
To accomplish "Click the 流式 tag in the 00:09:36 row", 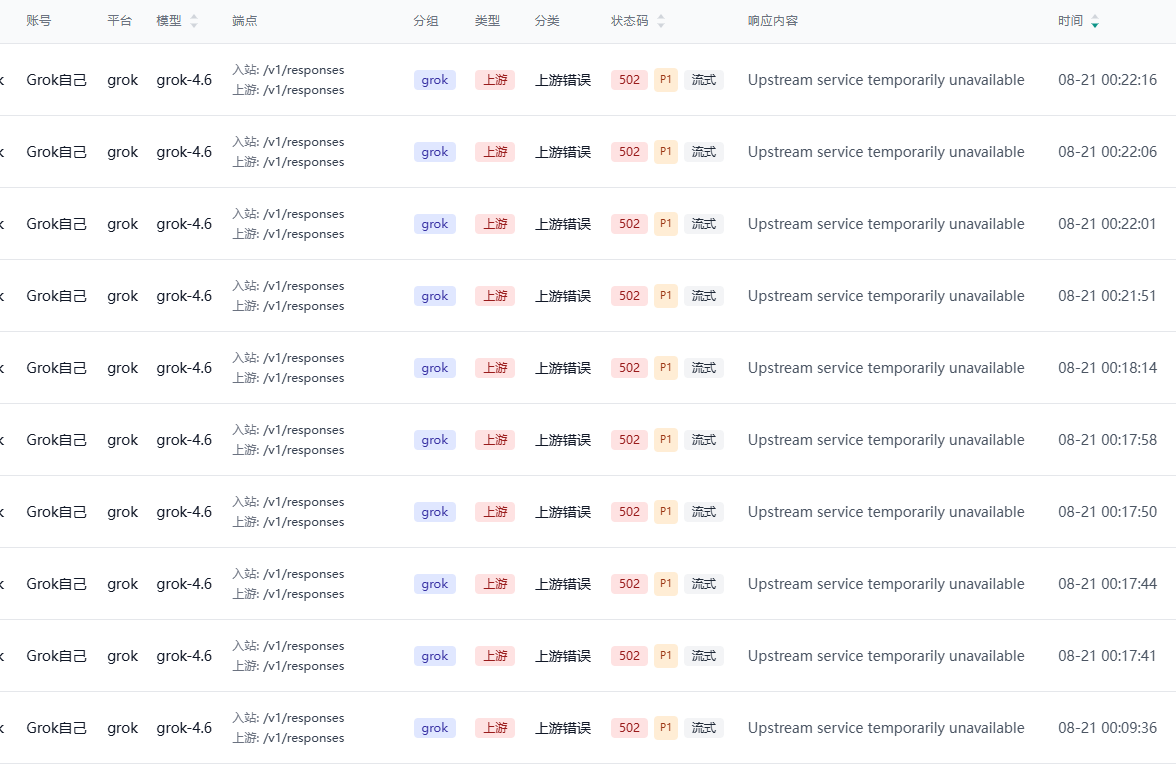I will (x=704, y=728).
